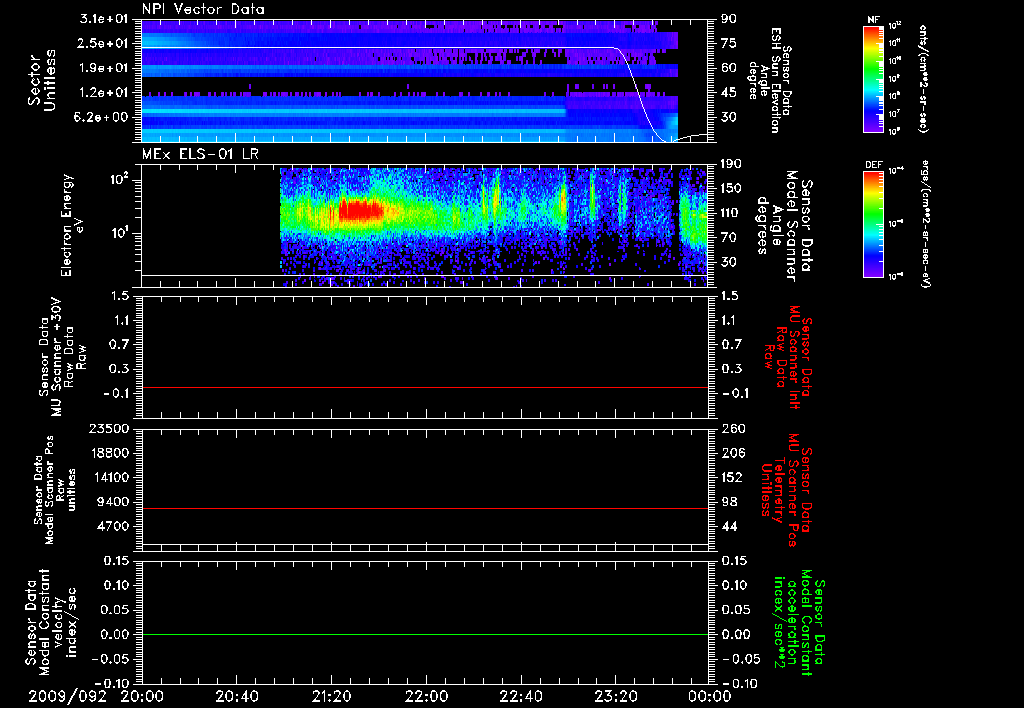
Task: Click the "206" telemetry tick label
Action: tap(731, 453)
